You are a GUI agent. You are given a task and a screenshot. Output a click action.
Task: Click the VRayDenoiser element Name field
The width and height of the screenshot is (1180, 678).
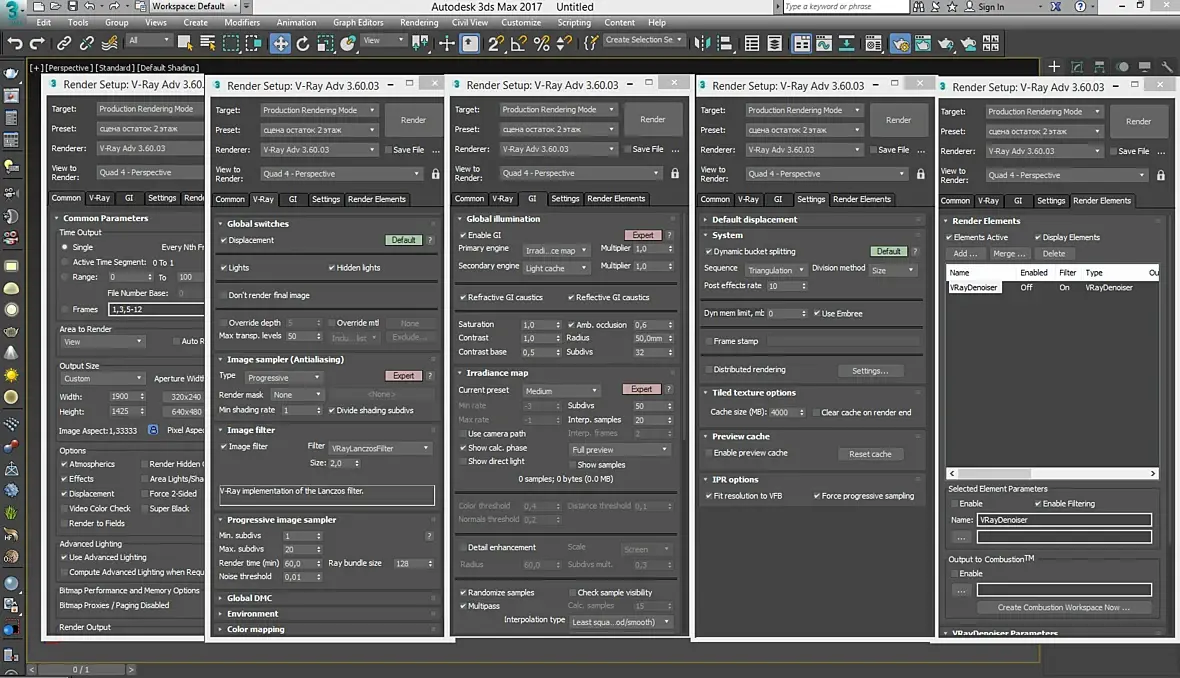pos(1064,520)
